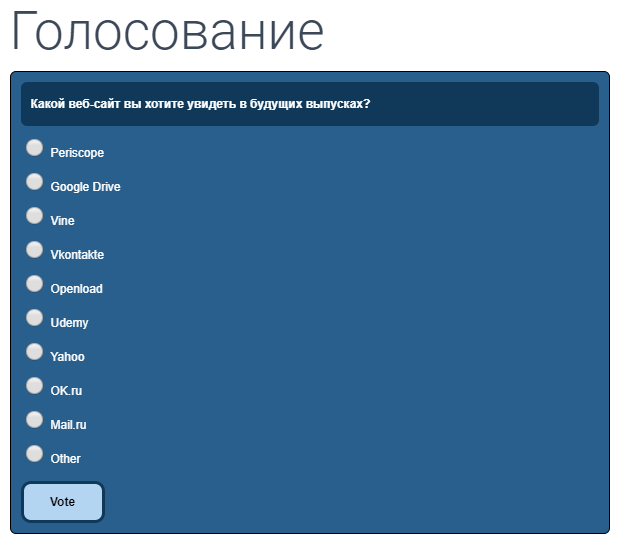Image resolution: width=622 pixels, height=545 pixels.
Task: Choose the Other radio option
Action: (35, 454)
